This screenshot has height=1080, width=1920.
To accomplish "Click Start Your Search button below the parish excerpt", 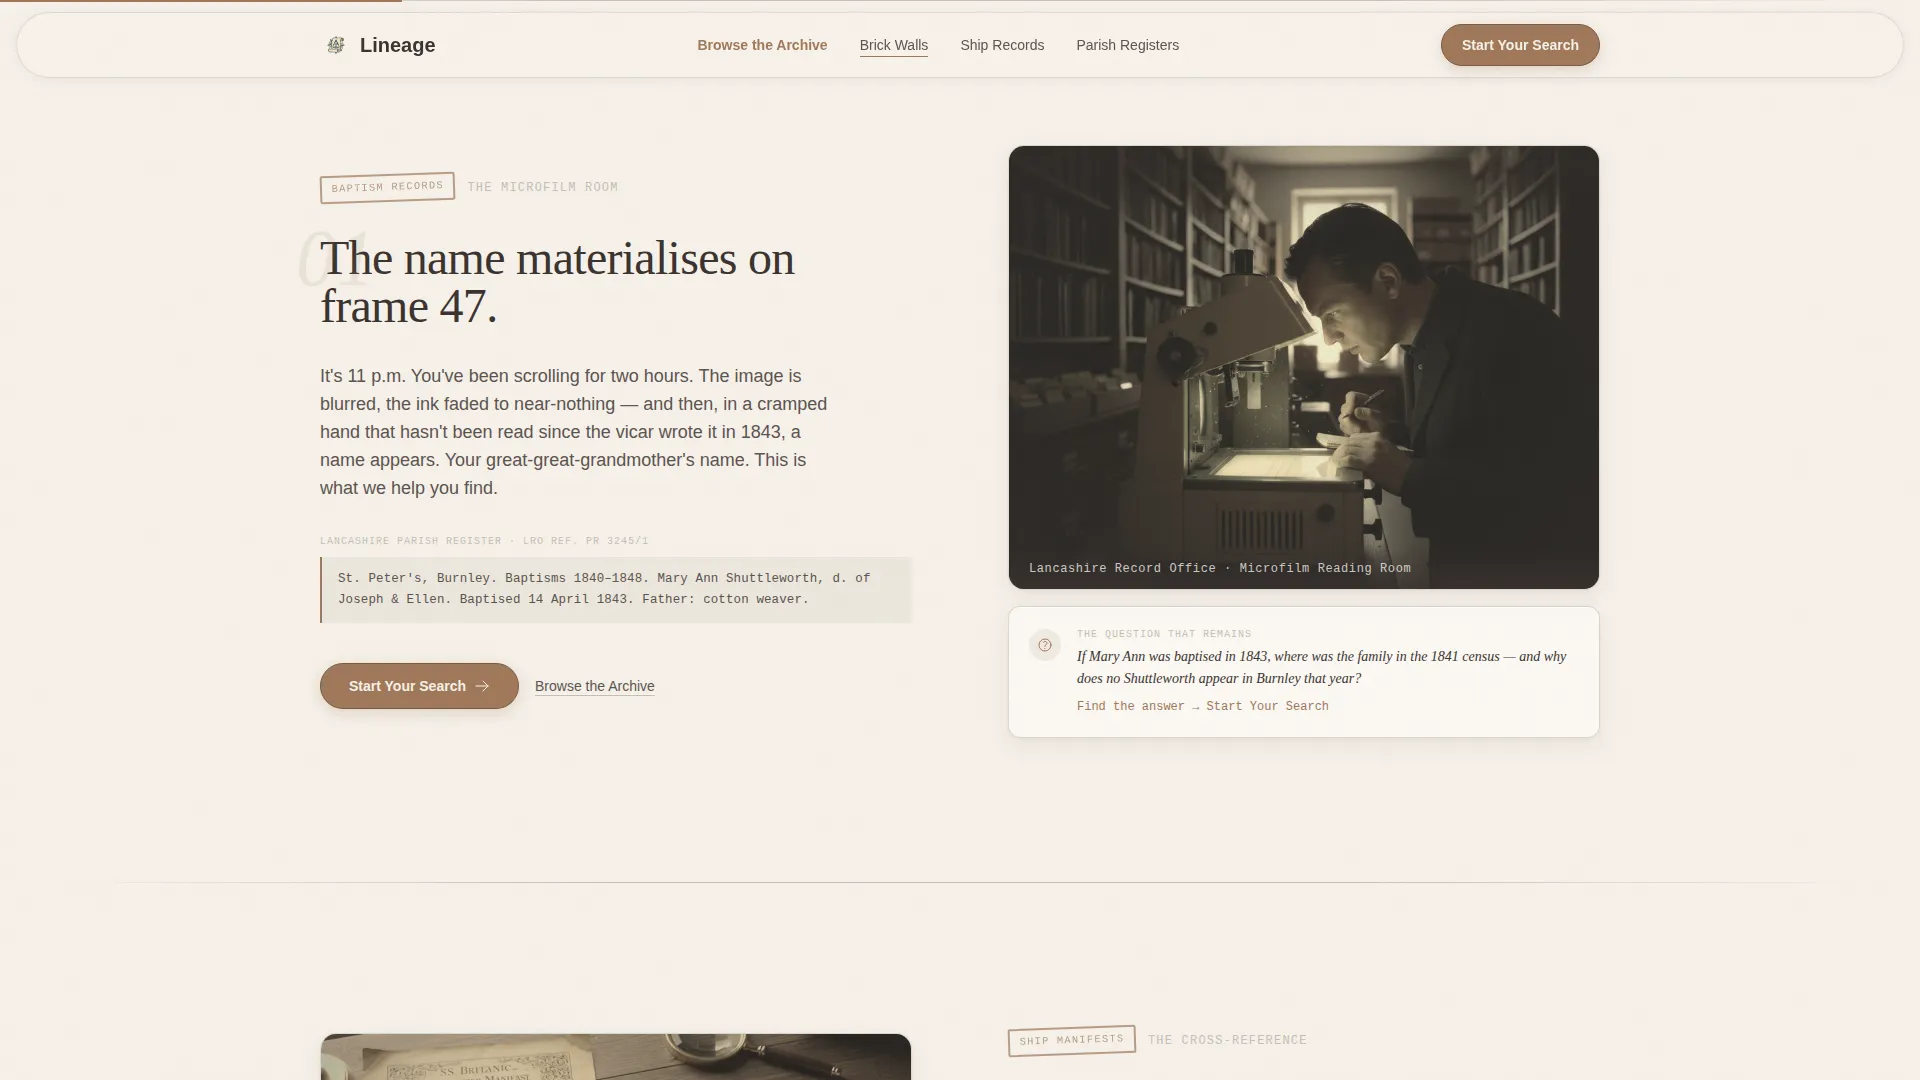I will (x=419, y=686).
